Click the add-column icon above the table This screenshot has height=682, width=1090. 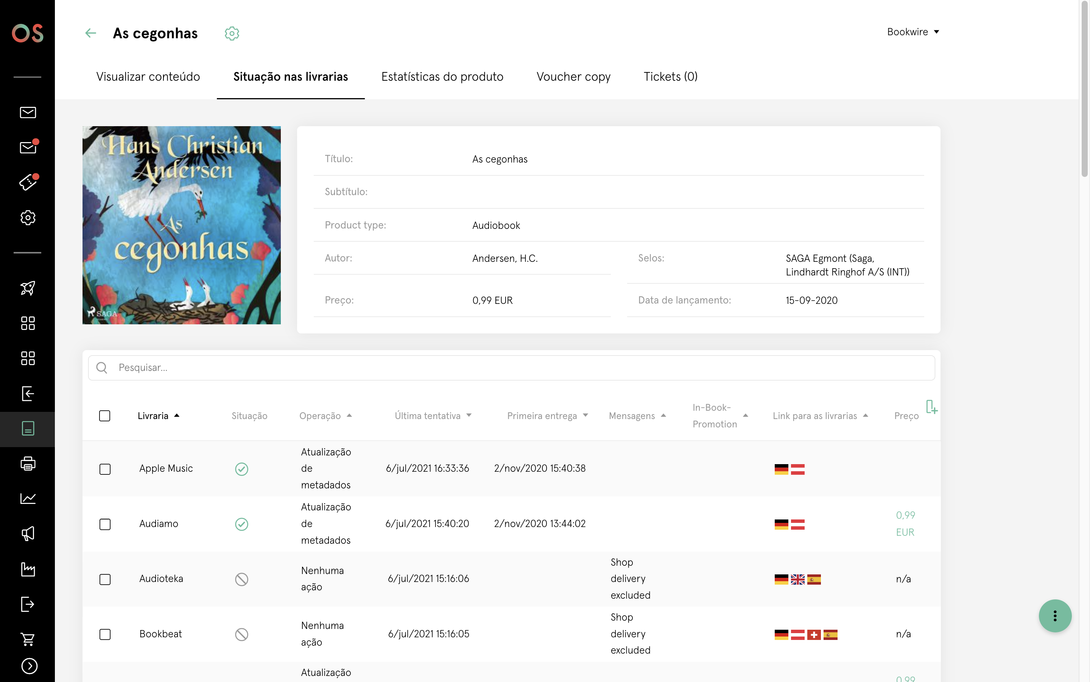pyautogui.click(x=932, y=407)
